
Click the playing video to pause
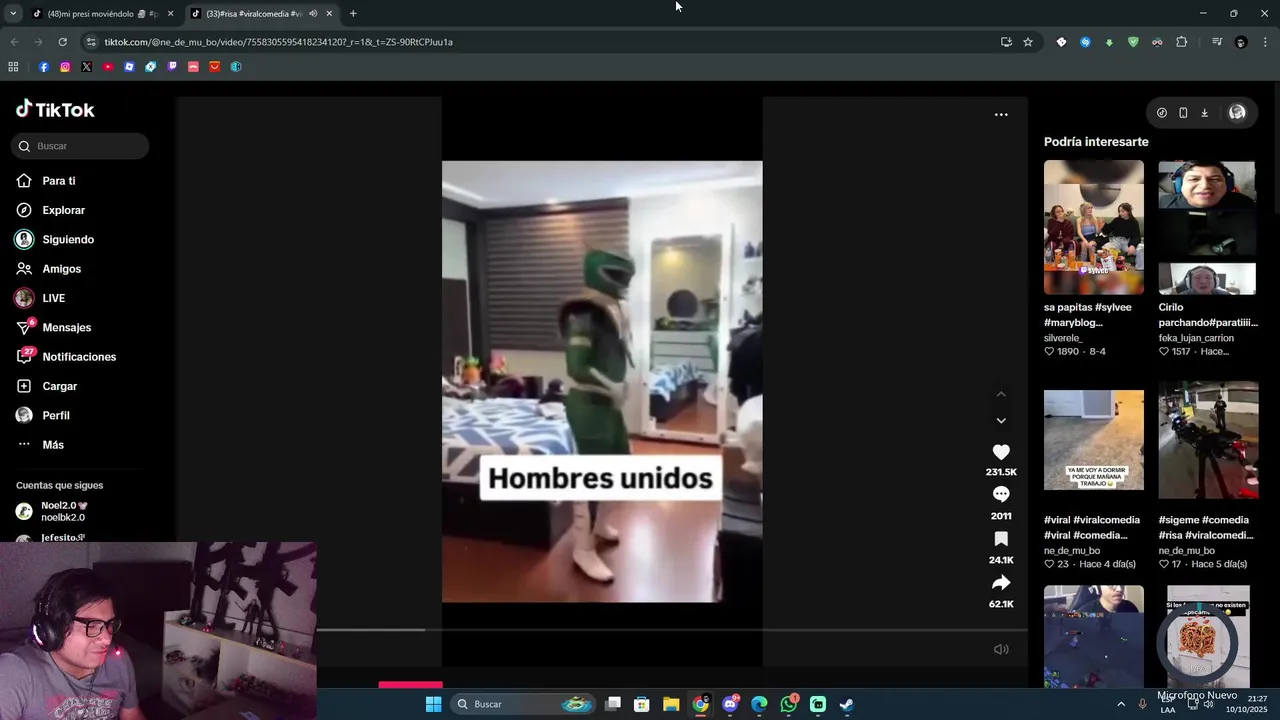tap(602, 382)
